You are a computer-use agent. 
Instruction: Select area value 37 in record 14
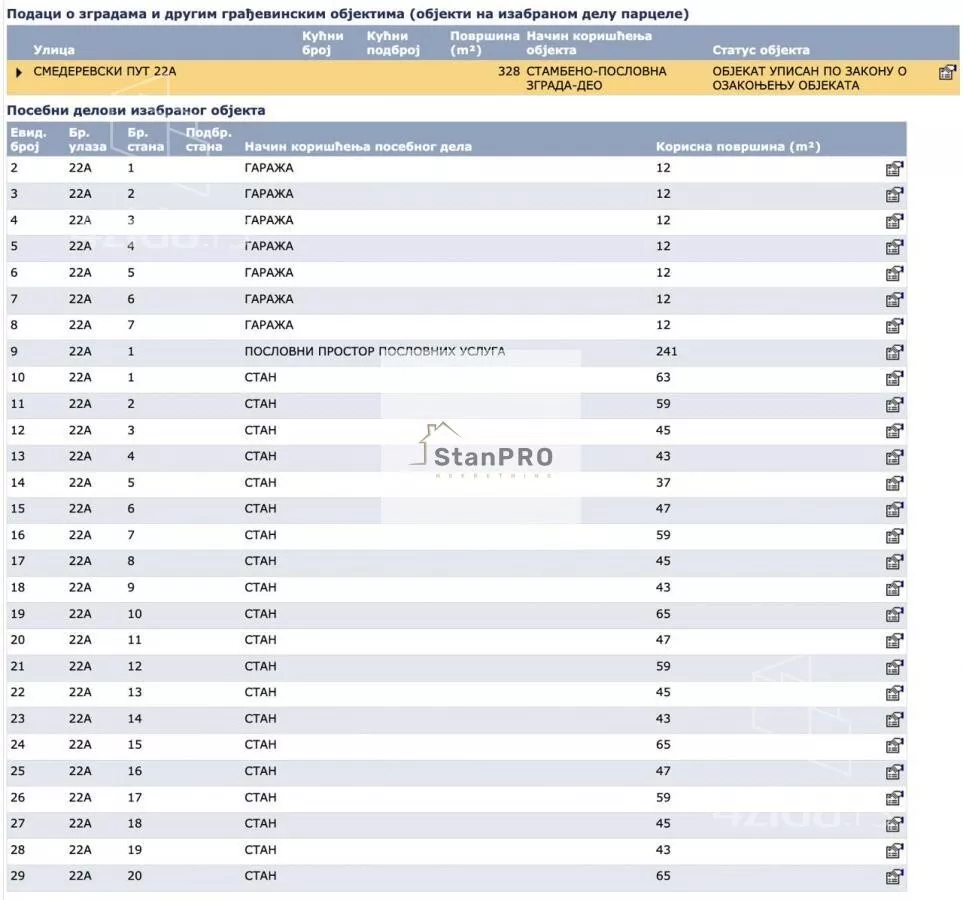663,482
